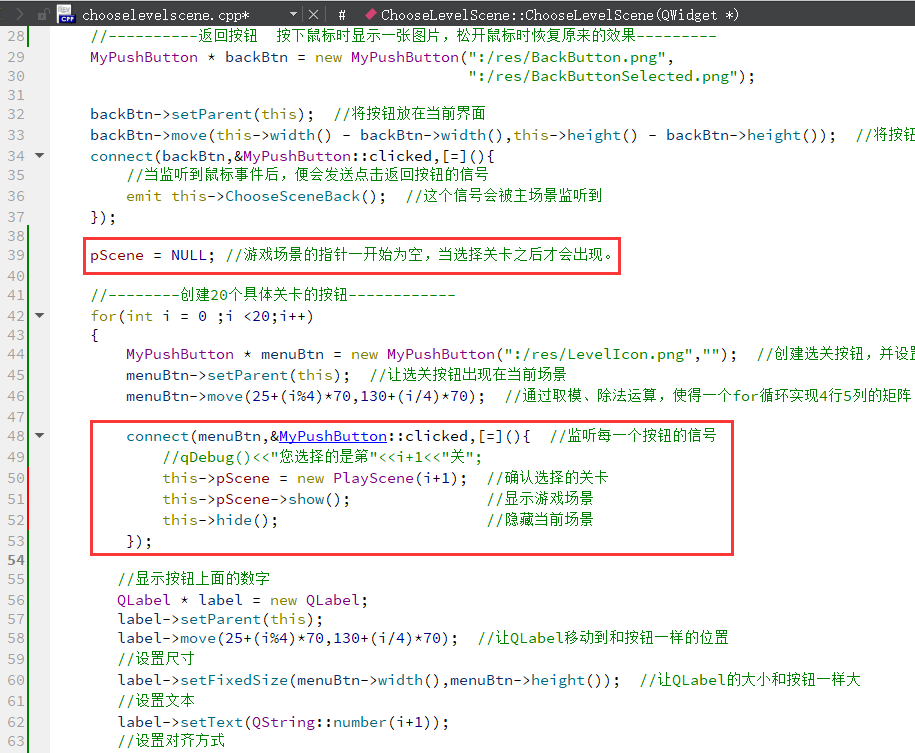Click the '//设置对齐方式' comment on line 63

pos(171,741)
